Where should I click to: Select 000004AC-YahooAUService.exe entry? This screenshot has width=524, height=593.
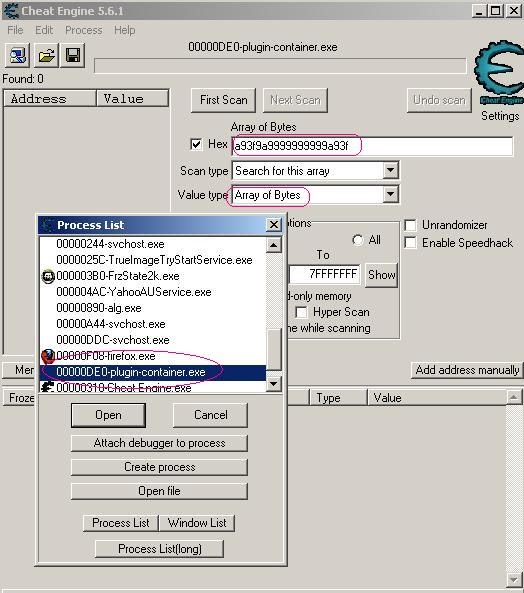(152, 292)
